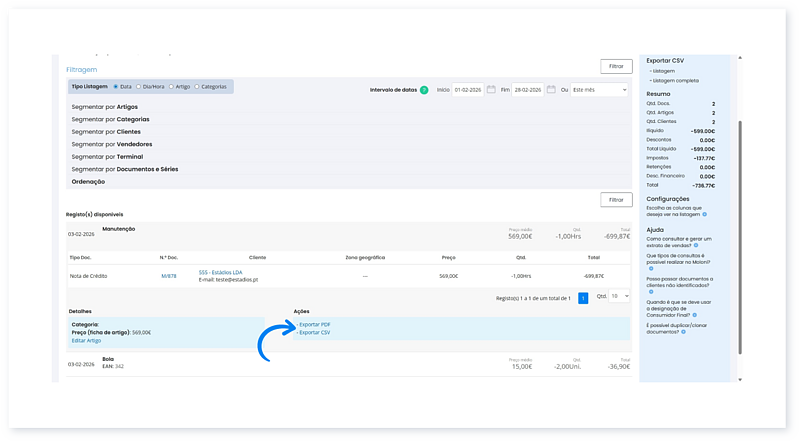Open document number M/878 link

pos(168,275)
